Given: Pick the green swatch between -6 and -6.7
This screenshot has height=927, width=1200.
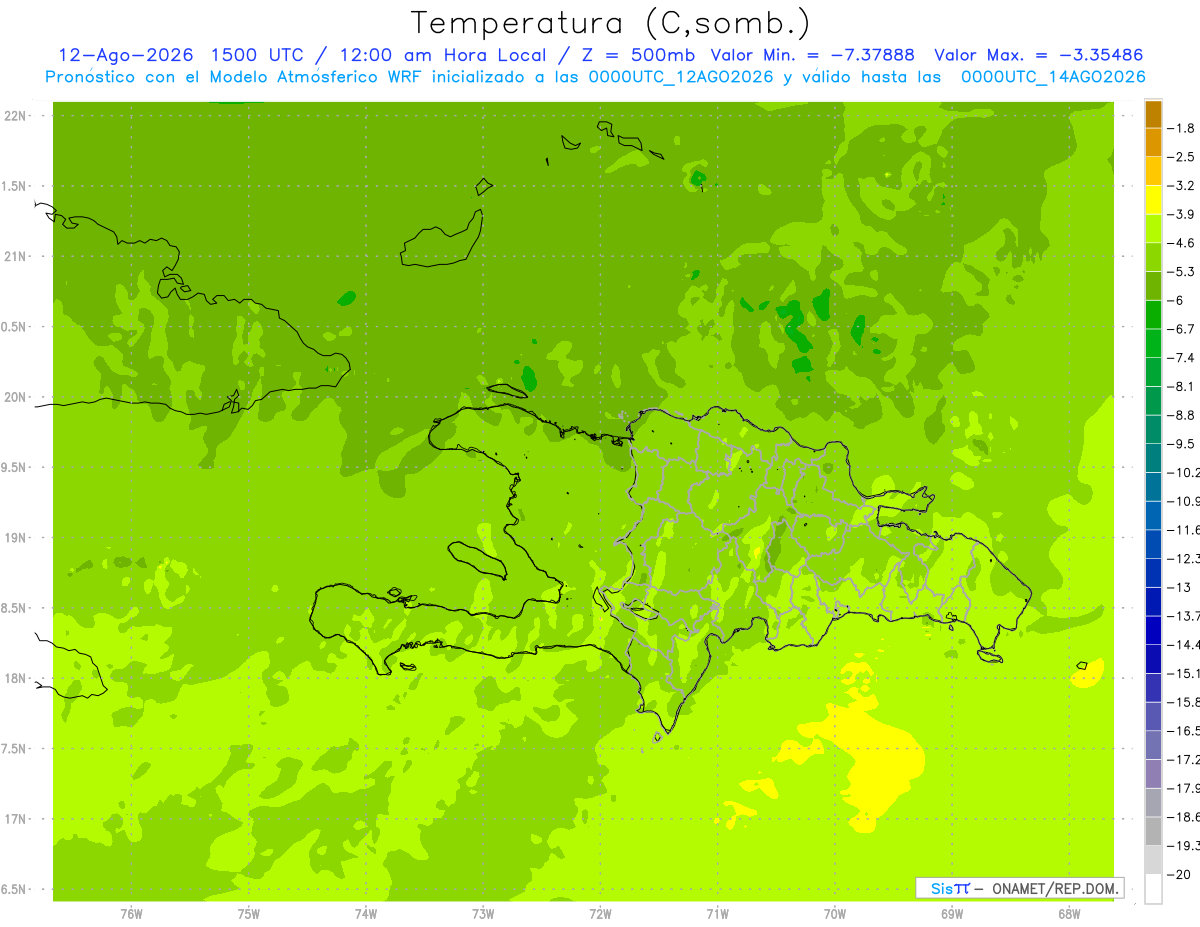Looking at the screenshot, I should click(1153, 315).
